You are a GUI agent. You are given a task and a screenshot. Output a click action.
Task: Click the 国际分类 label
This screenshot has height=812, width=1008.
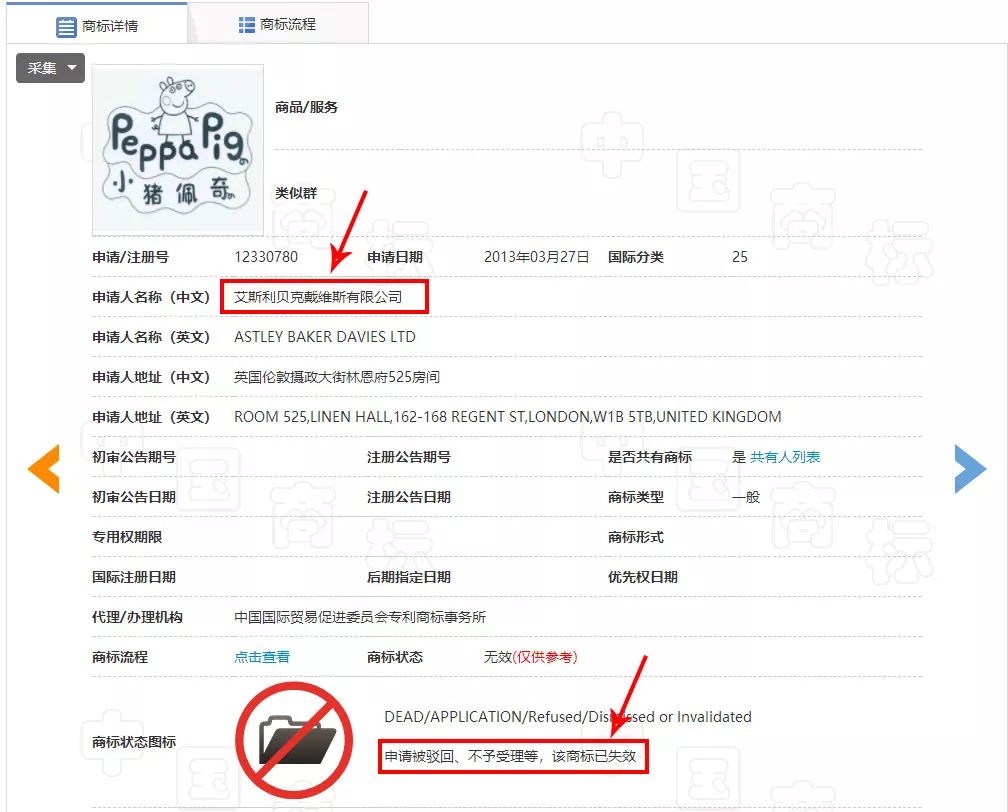pyautogui.click(x=636, y=257)
